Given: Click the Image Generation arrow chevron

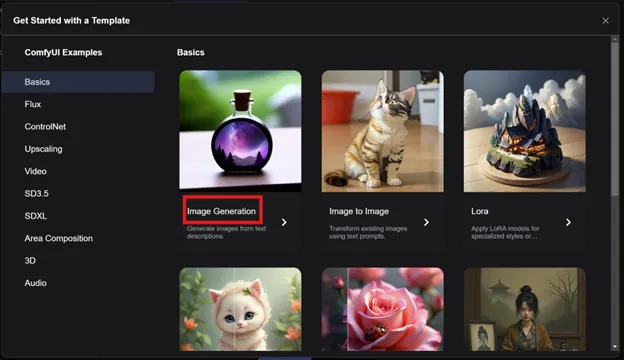Looking at the screenshot, I should (x=284, y=222).
